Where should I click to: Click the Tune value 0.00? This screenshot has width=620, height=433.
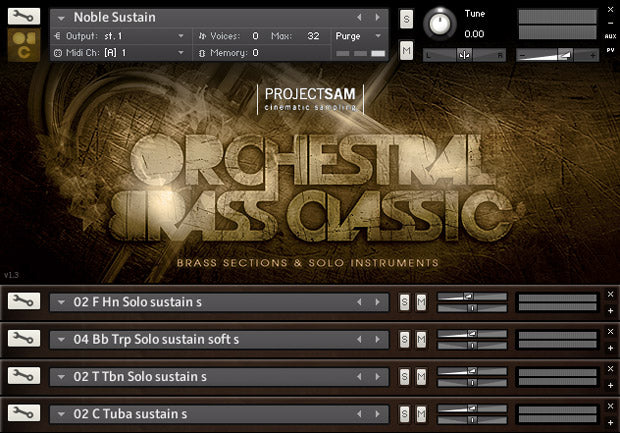point(474,34)
